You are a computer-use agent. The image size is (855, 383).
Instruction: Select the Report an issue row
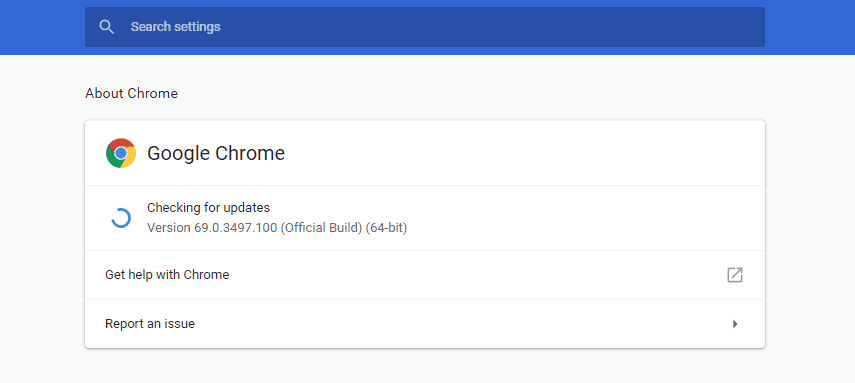click(x=425, y=324)
